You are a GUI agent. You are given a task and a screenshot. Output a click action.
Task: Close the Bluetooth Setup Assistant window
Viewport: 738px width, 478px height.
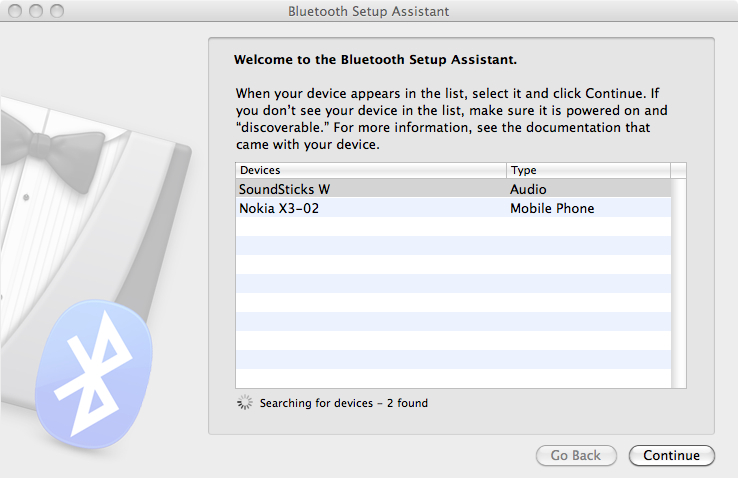coord(16,12)
